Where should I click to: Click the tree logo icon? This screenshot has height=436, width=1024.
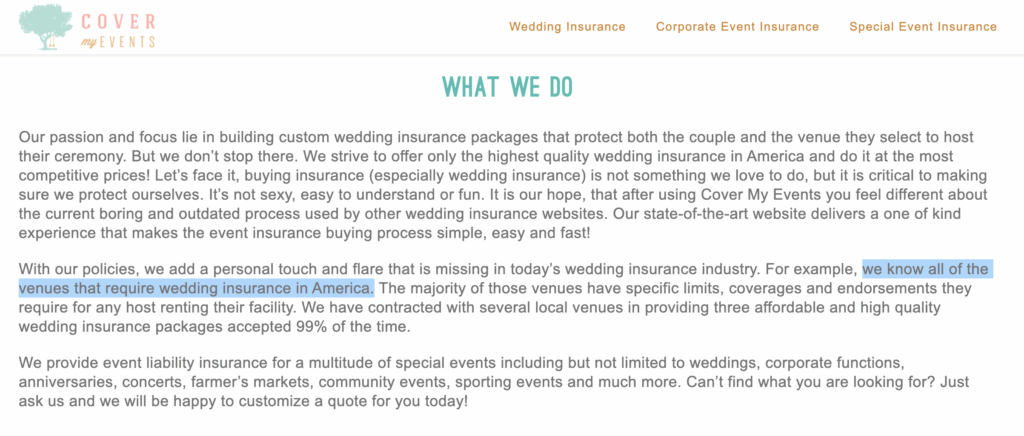(x=46, y=27)
